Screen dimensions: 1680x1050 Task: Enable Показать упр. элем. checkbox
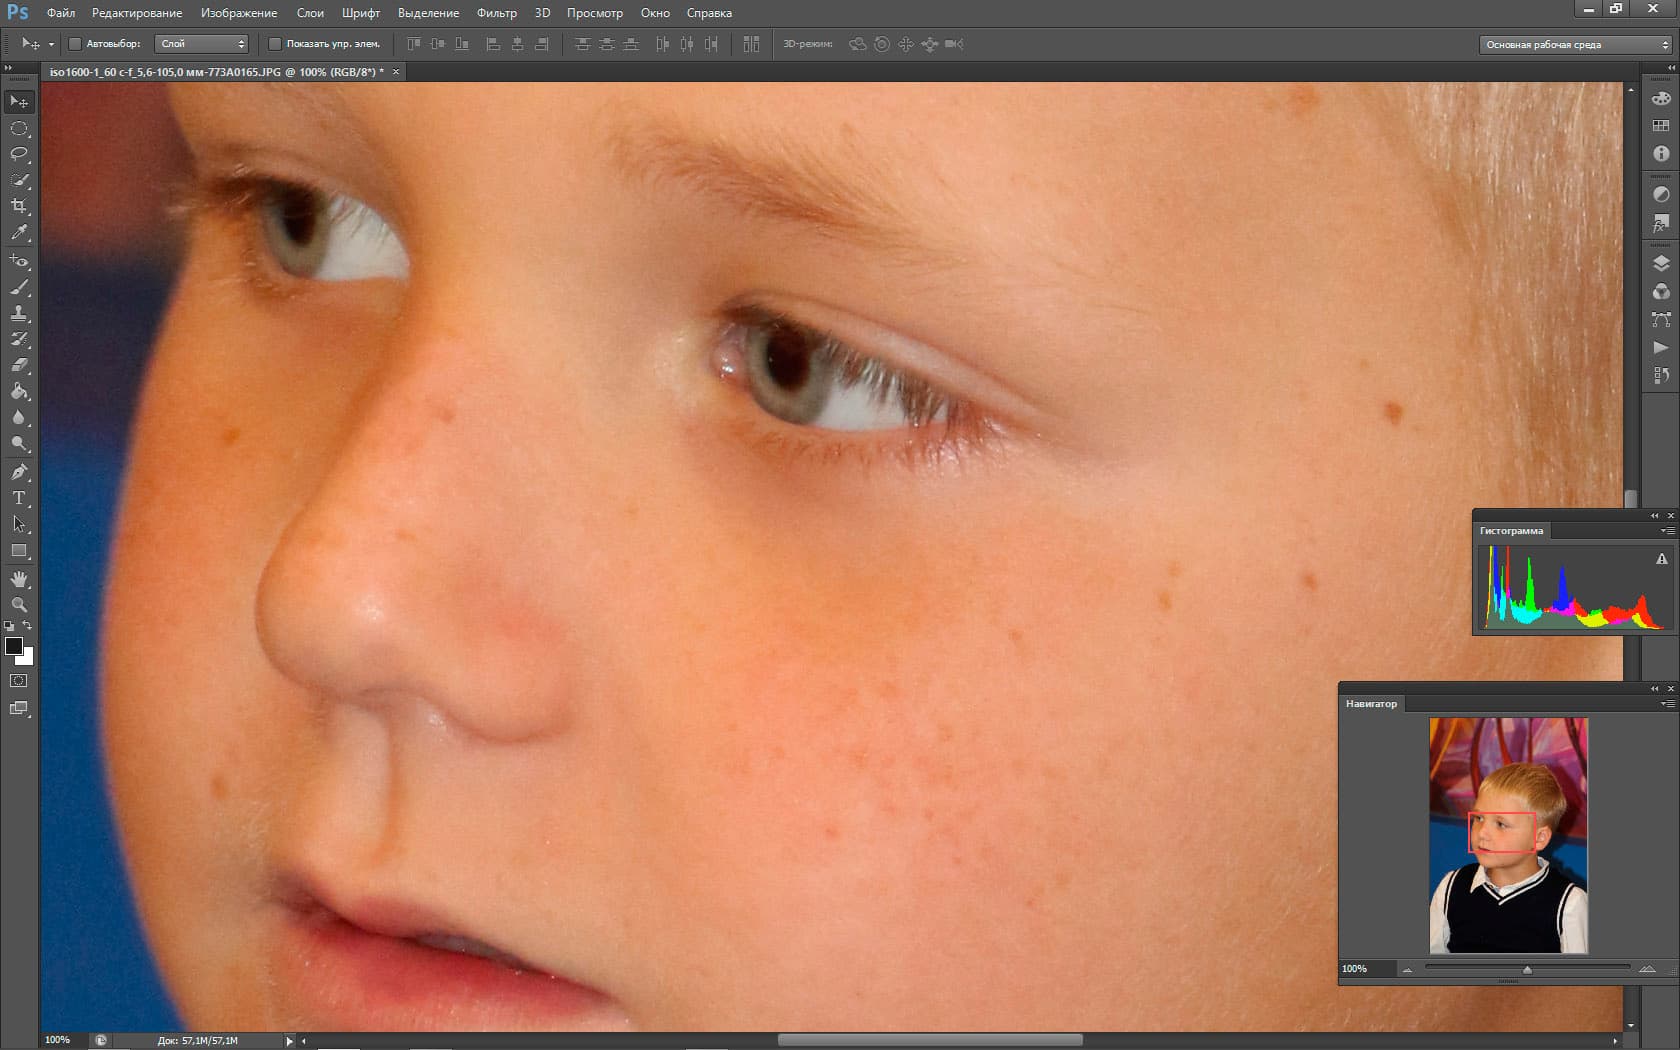pyautogui.click(x=274, y=44)
